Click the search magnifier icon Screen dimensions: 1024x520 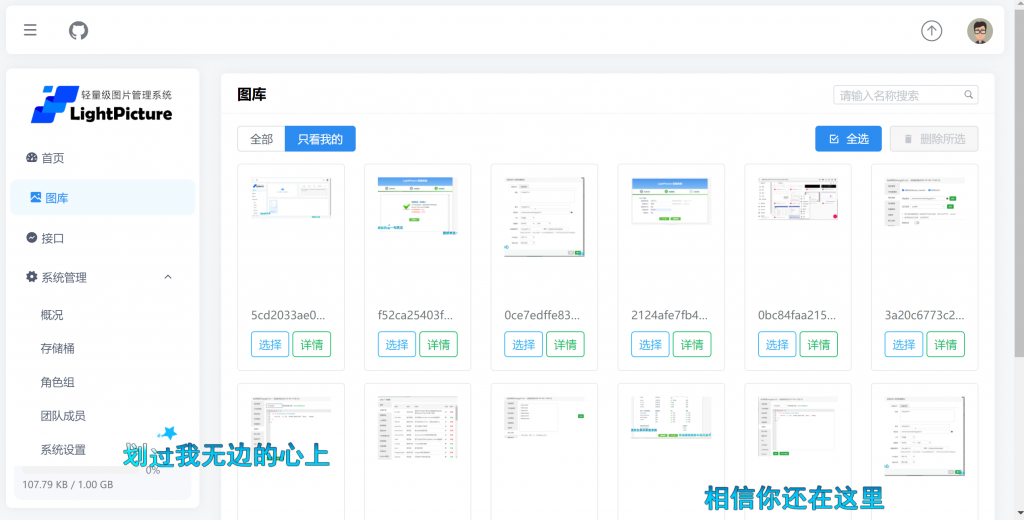(968, 95)
